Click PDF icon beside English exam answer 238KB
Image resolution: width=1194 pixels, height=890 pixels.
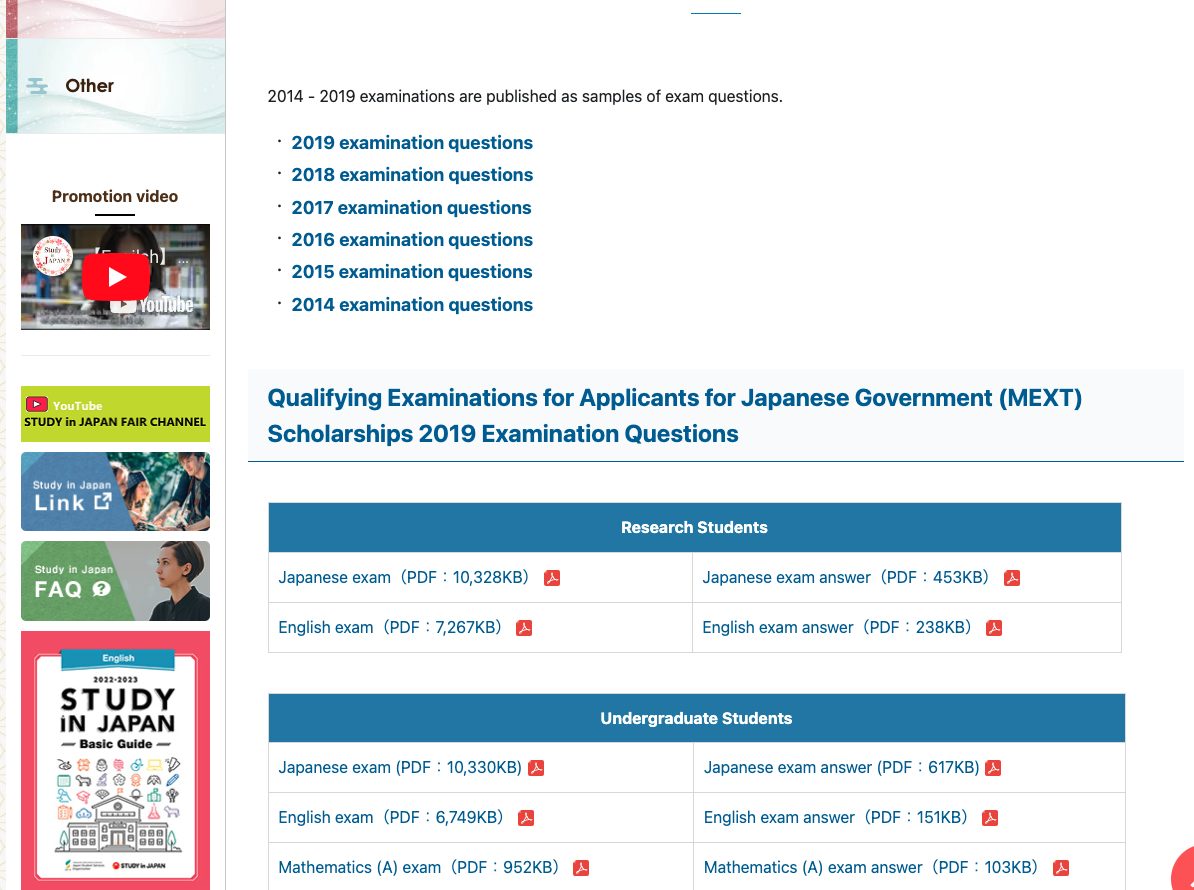pyautogui.click(x=994, y=628)
